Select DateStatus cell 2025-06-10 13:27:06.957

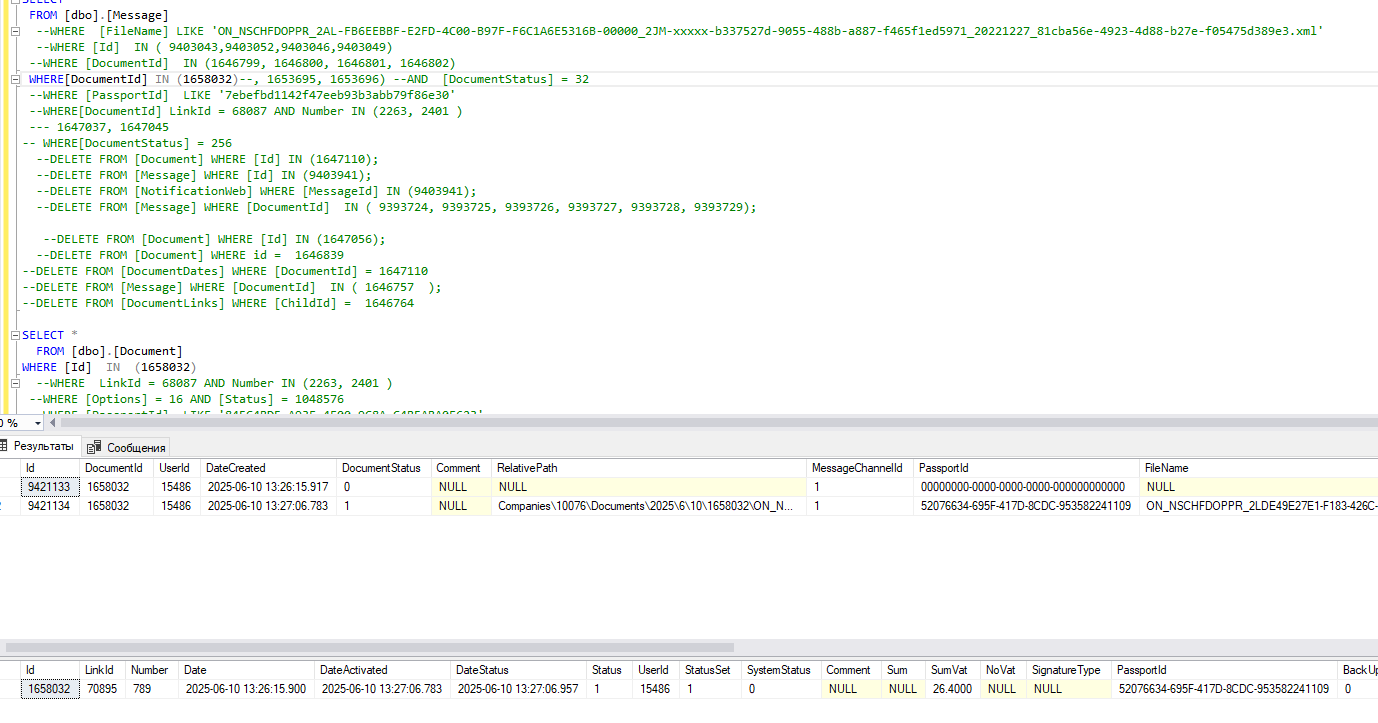[519, 689]
